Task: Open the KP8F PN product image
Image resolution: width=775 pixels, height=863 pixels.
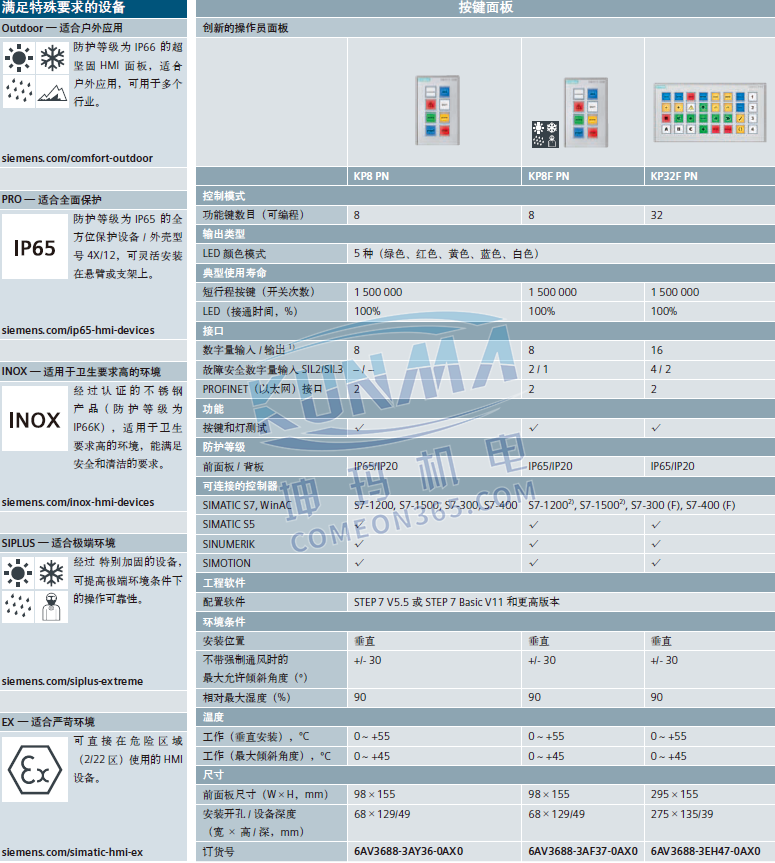Action: (586, 112)
